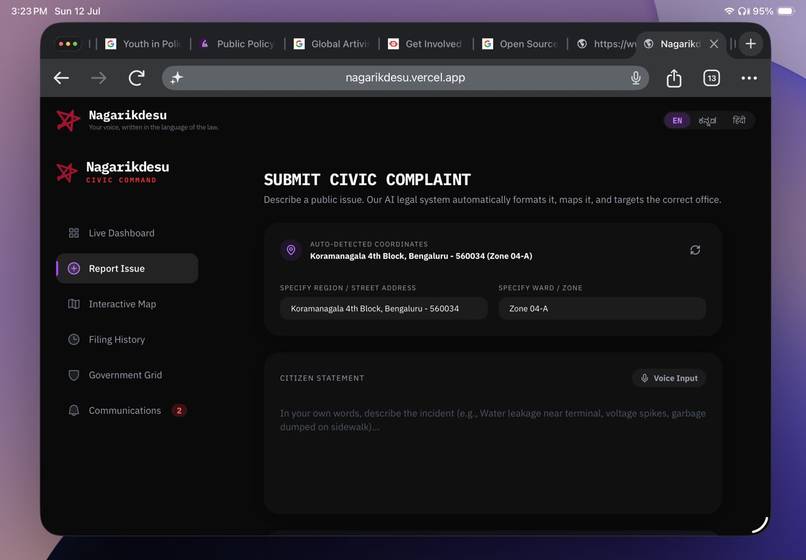Click the window controls dots in tab bar
The image size is (806, 560).
click(x=68, y=44)
